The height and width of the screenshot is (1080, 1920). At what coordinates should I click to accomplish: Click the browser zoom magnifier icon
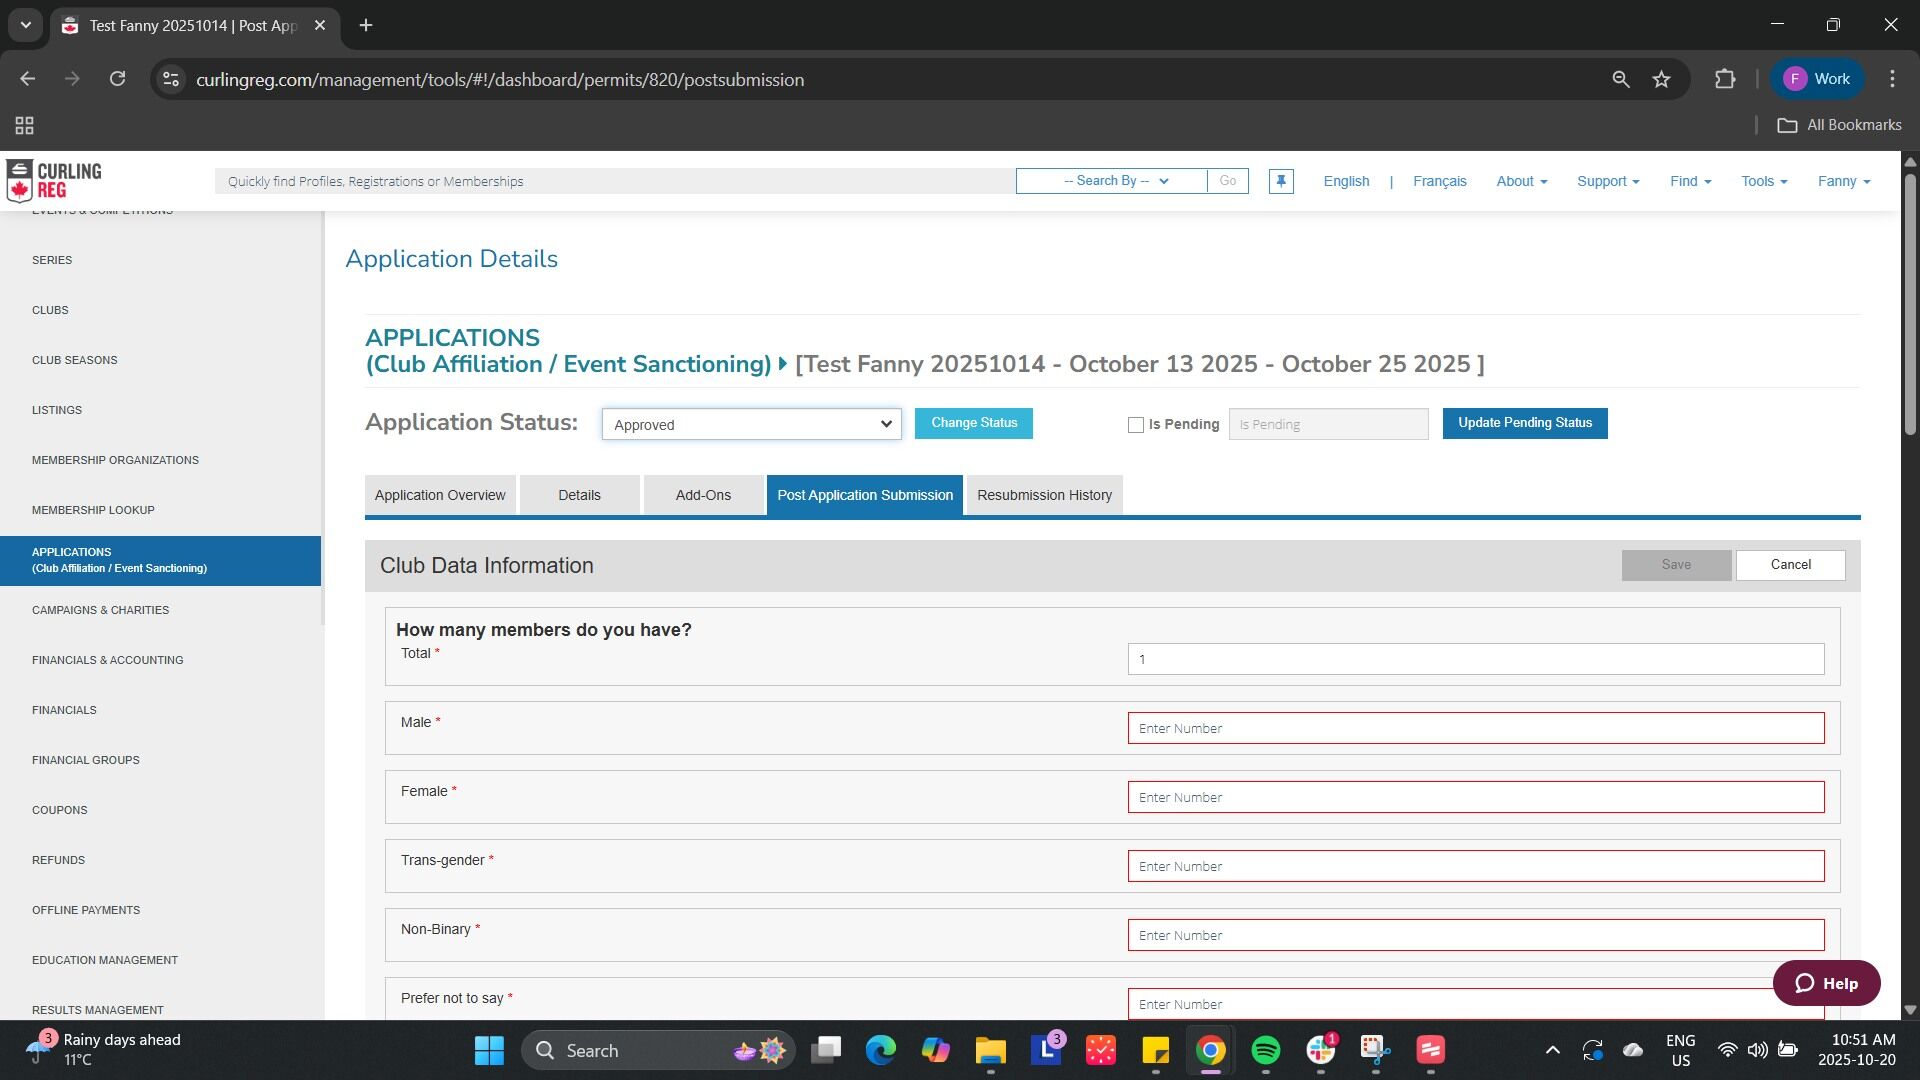click(x=1621, y=79)
